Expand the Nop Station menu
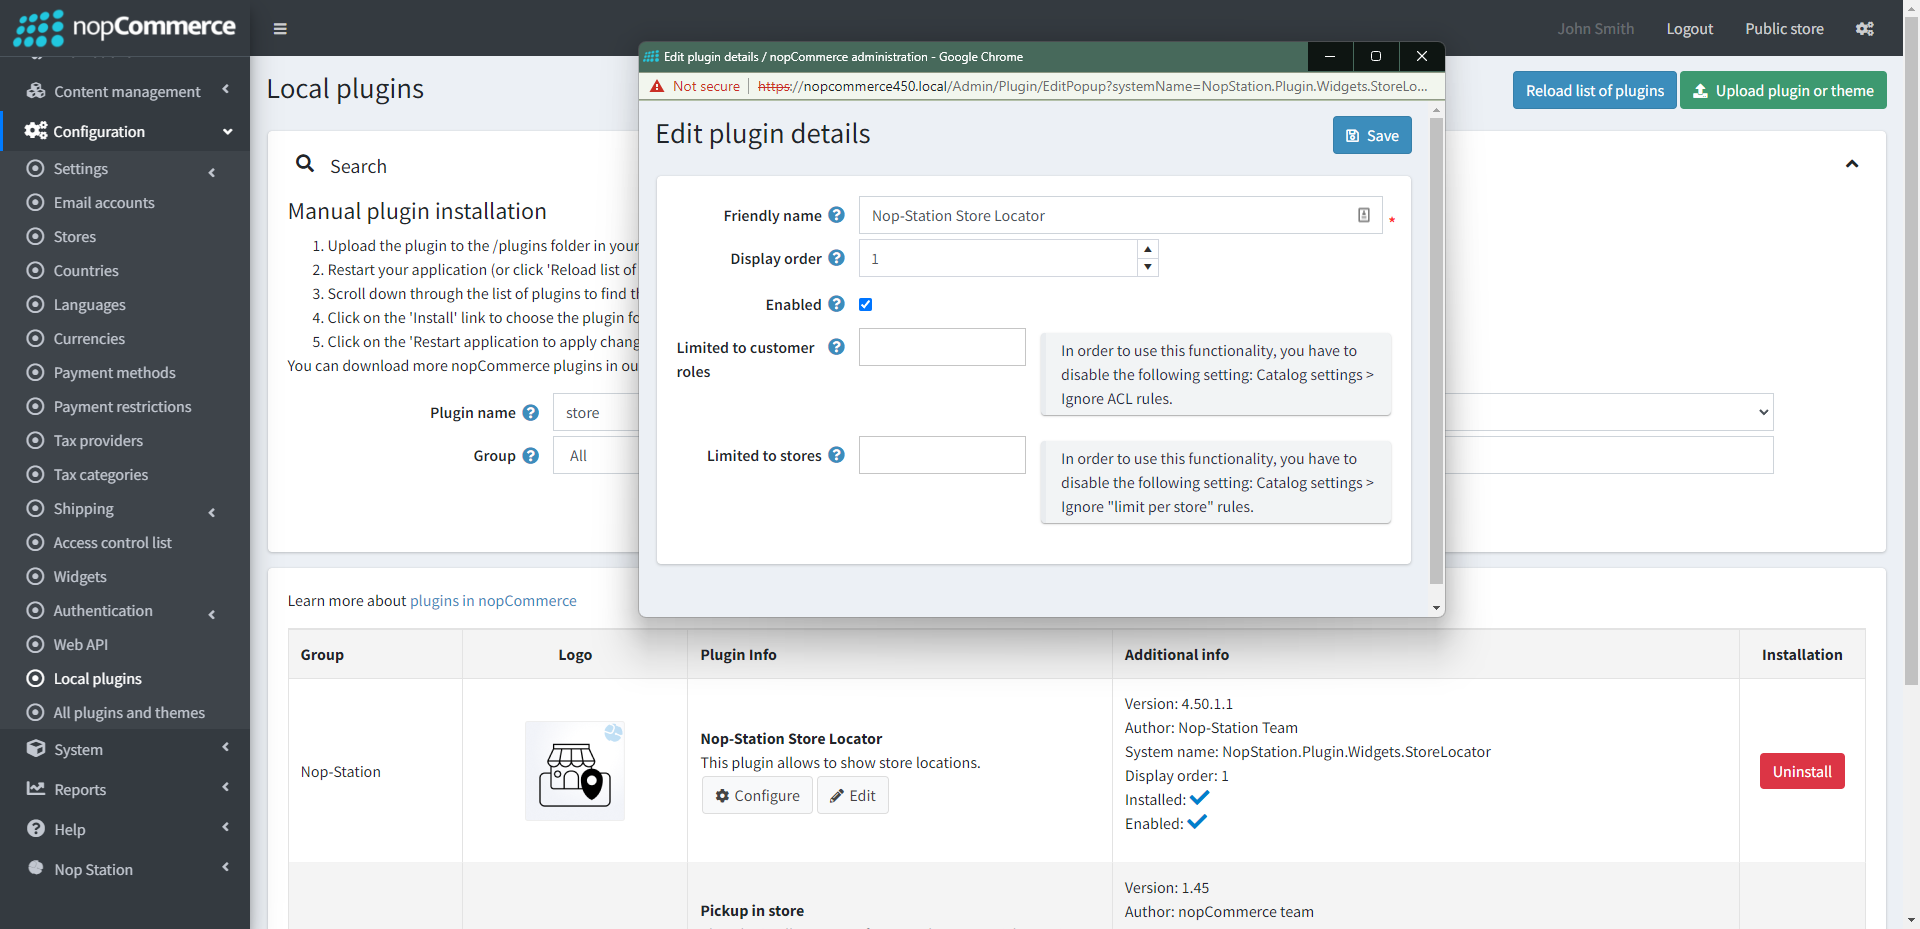Image resolution: width=1920 pixels, height=929 pixels. (125, 869)
